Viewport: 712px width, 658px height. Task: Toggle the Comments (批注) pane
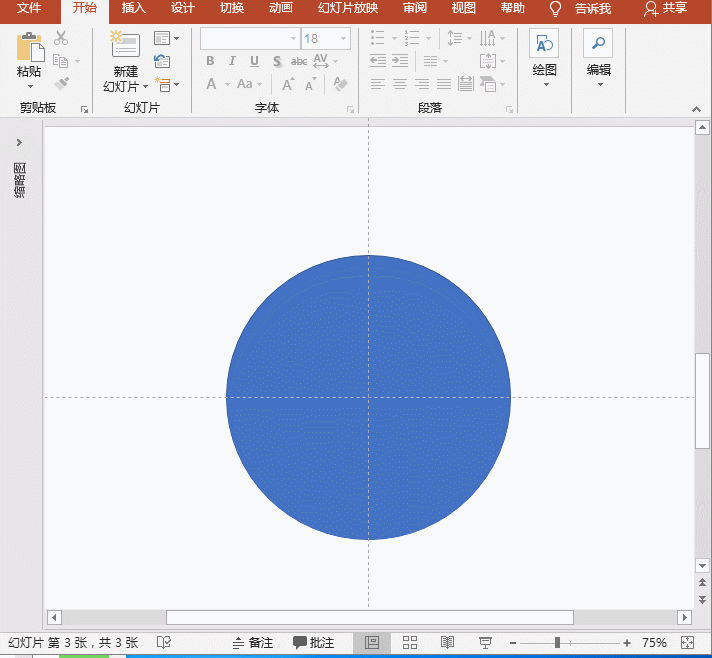(x=313, y=643)
